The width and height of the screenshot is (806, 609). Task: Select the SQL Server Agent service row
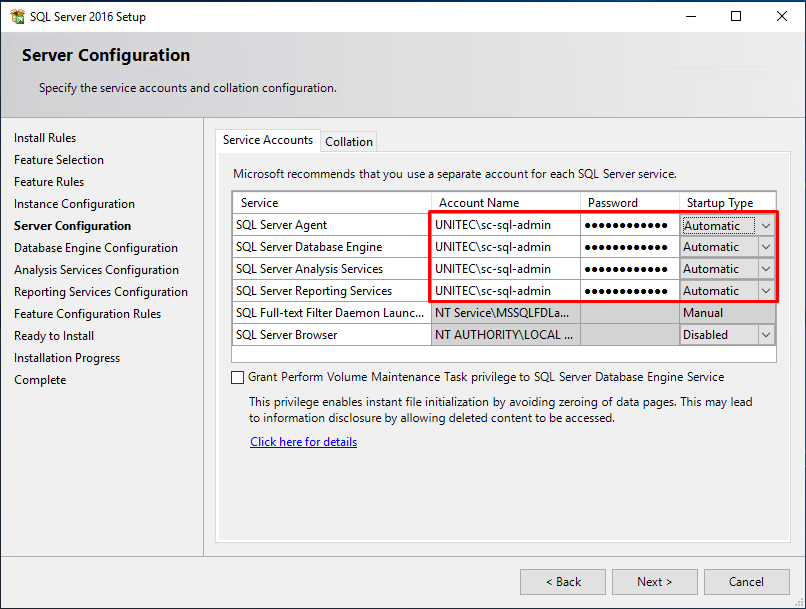pyautogui.click(x=332, y=225)
